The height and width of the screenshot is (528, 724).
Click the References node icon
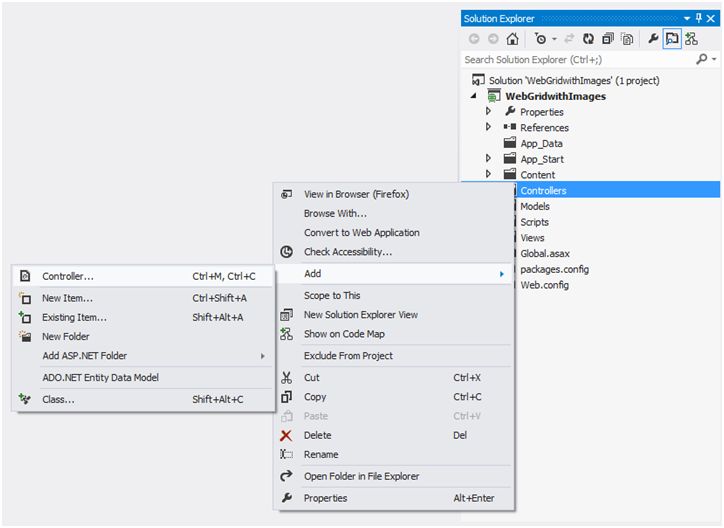pyautogui.click(x=510, y=126)
